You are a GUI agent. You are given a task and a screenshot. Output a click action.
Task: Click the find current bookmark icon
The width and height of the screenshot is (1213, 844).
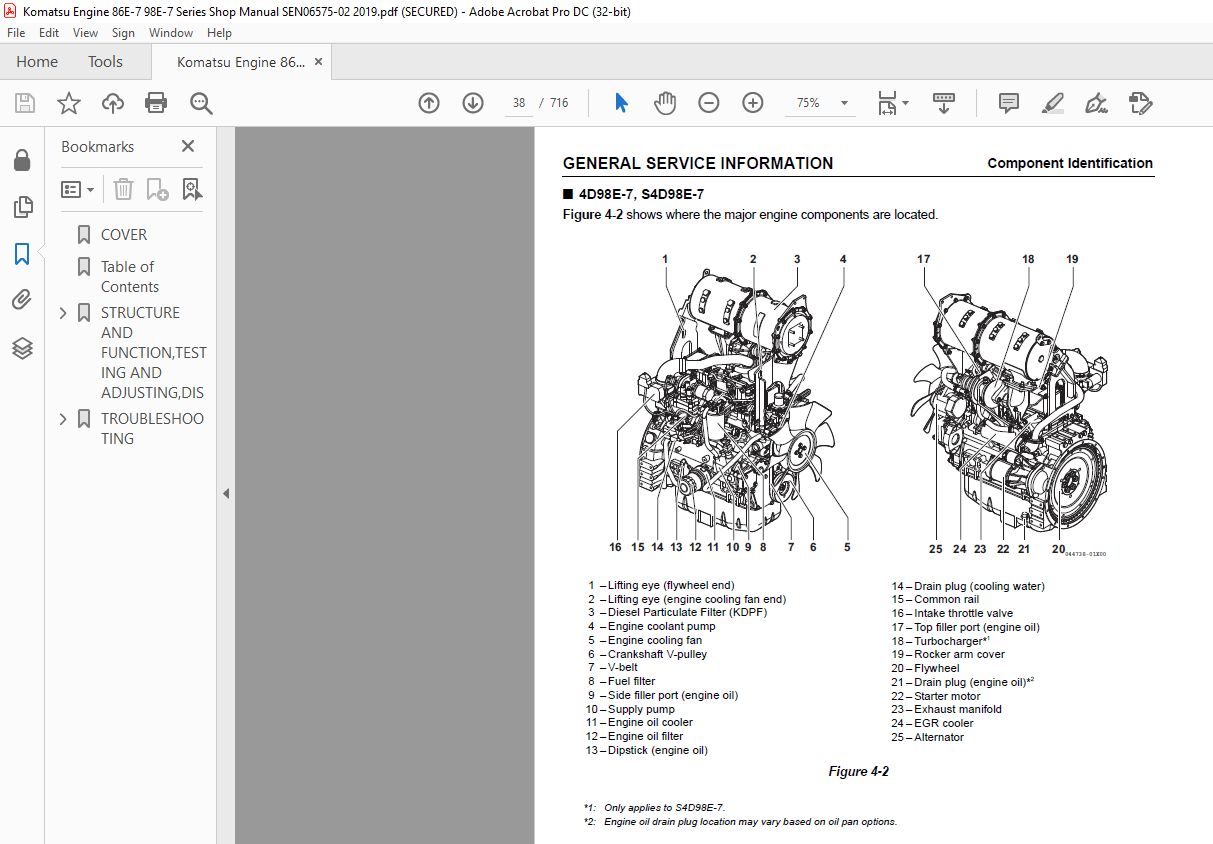click(192, 189)
